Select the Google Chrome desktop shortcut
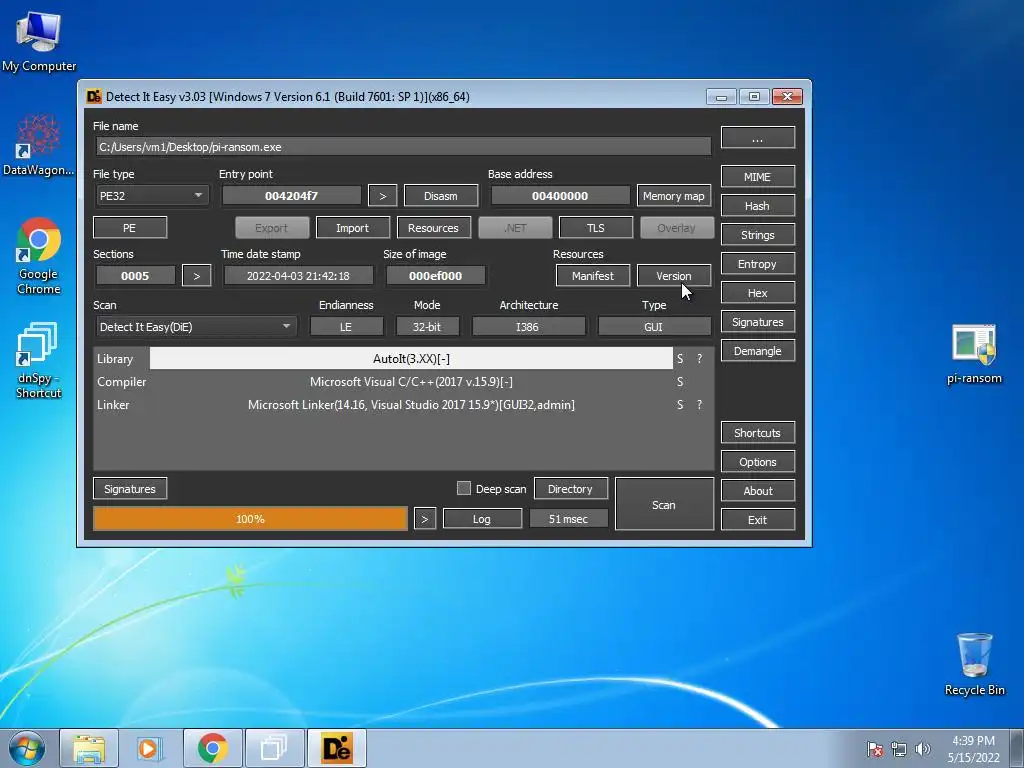 coord(39,256)
